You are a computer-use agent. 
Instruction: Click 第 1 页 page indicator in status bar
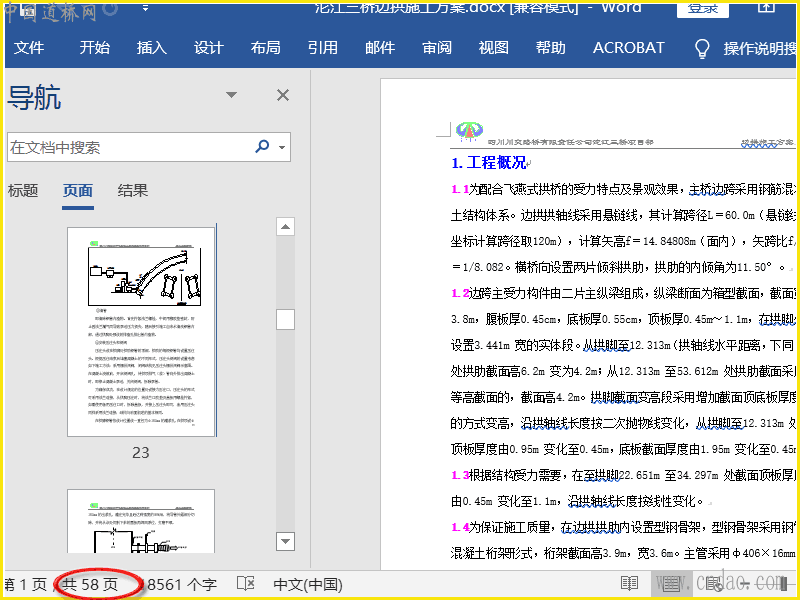point(26,585)
